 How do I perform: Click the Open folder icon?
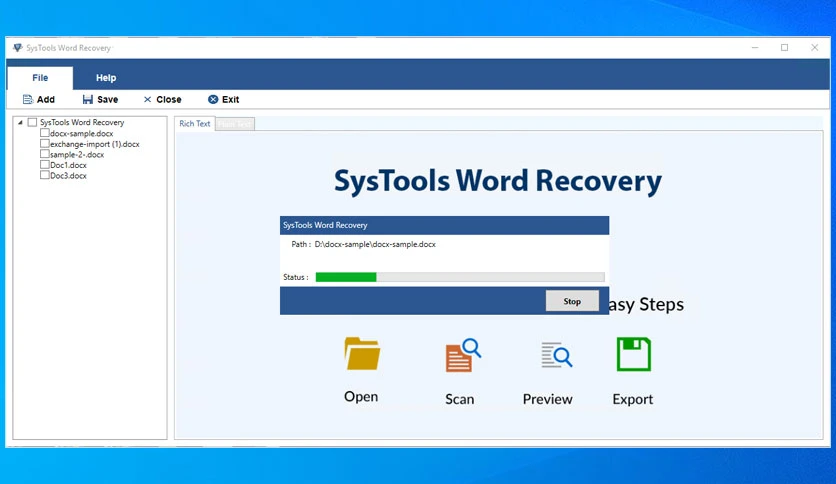coord(362,353)
